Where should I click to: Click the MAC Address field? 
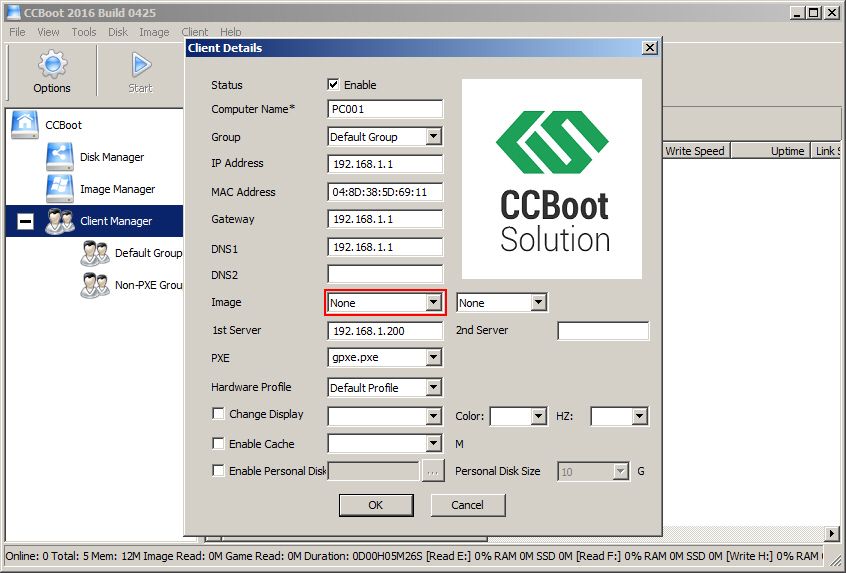click(385, 192)
